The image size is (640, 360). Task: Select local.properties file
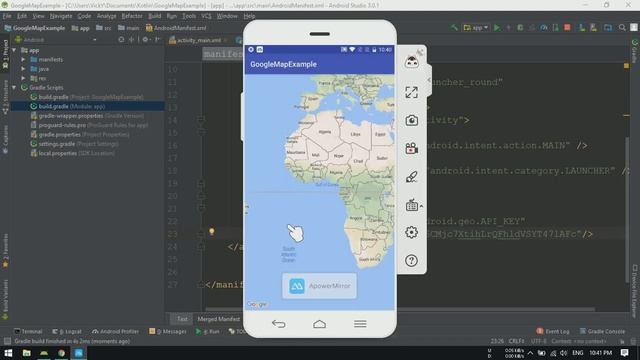(72, 153)
